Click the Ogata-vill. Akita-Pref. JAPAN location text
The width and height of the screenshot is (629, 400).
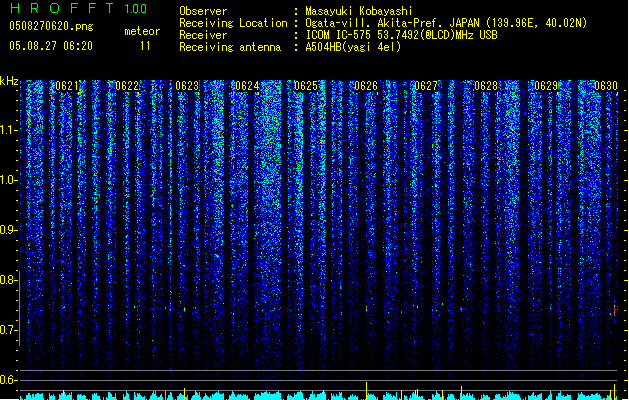coord(446,23)
